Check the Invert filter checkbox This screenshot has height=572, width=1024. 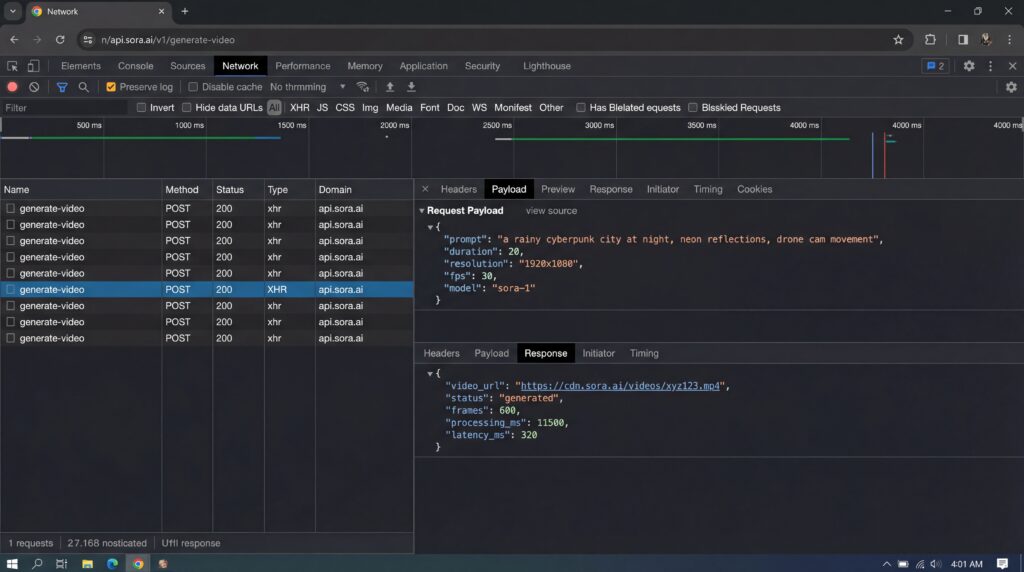[x=141, y=108]
